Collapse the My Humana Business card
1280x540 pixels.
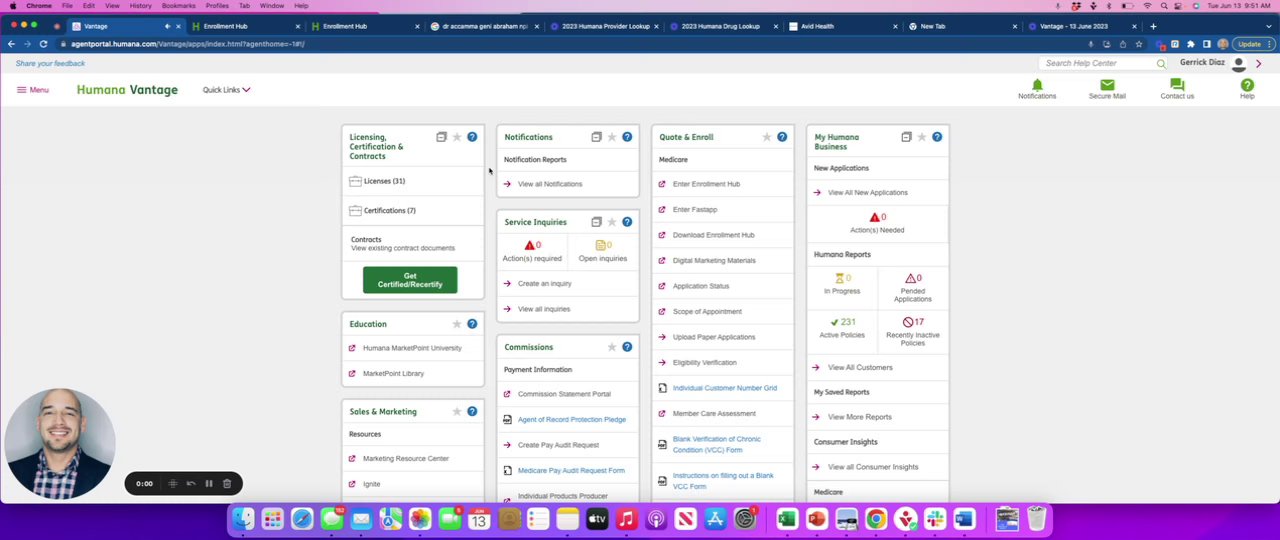pyautogui.click(x=906, y=137)
